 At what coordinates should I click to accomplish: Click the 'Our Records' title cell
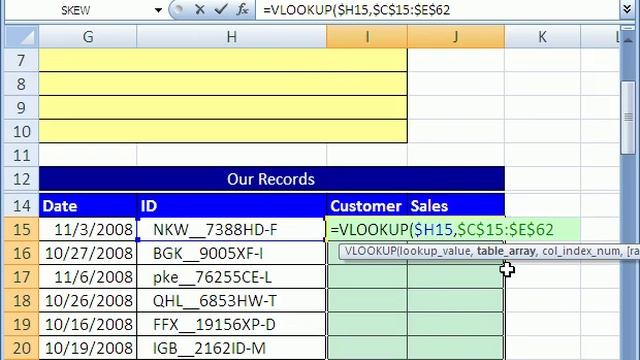coord(272,179)
